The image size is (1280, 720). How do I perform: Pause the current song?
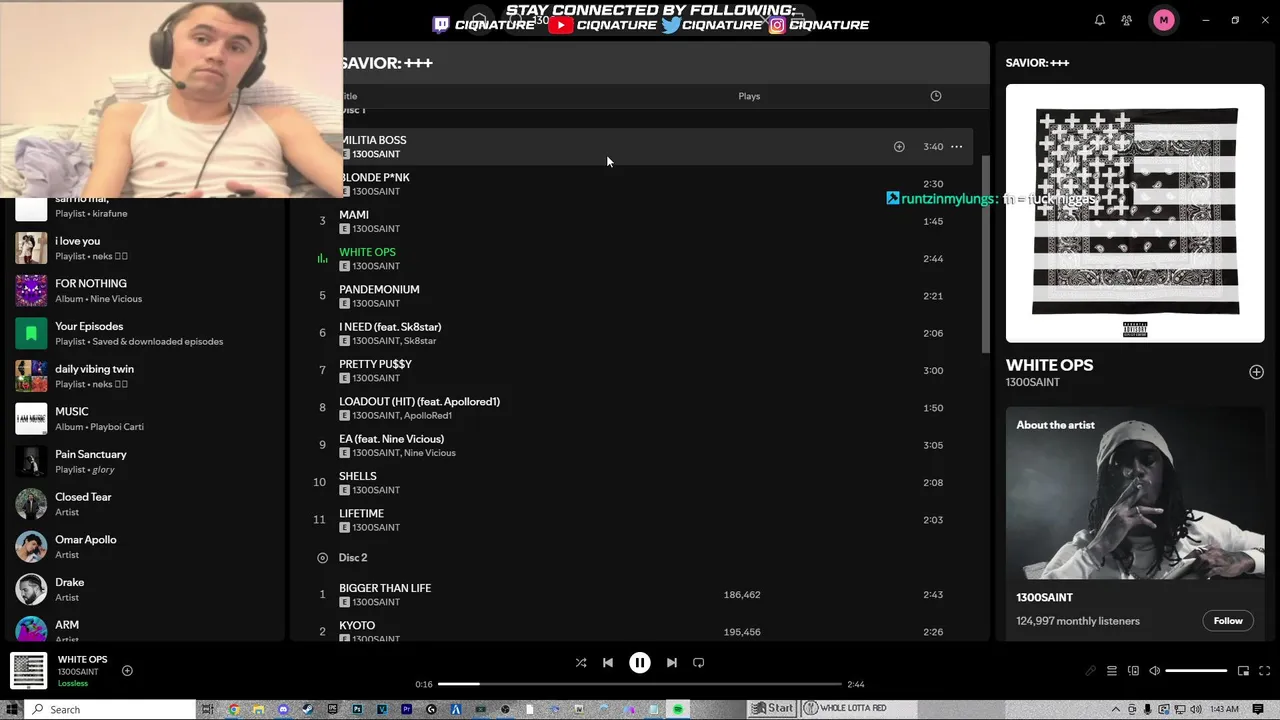coord(640,662)
